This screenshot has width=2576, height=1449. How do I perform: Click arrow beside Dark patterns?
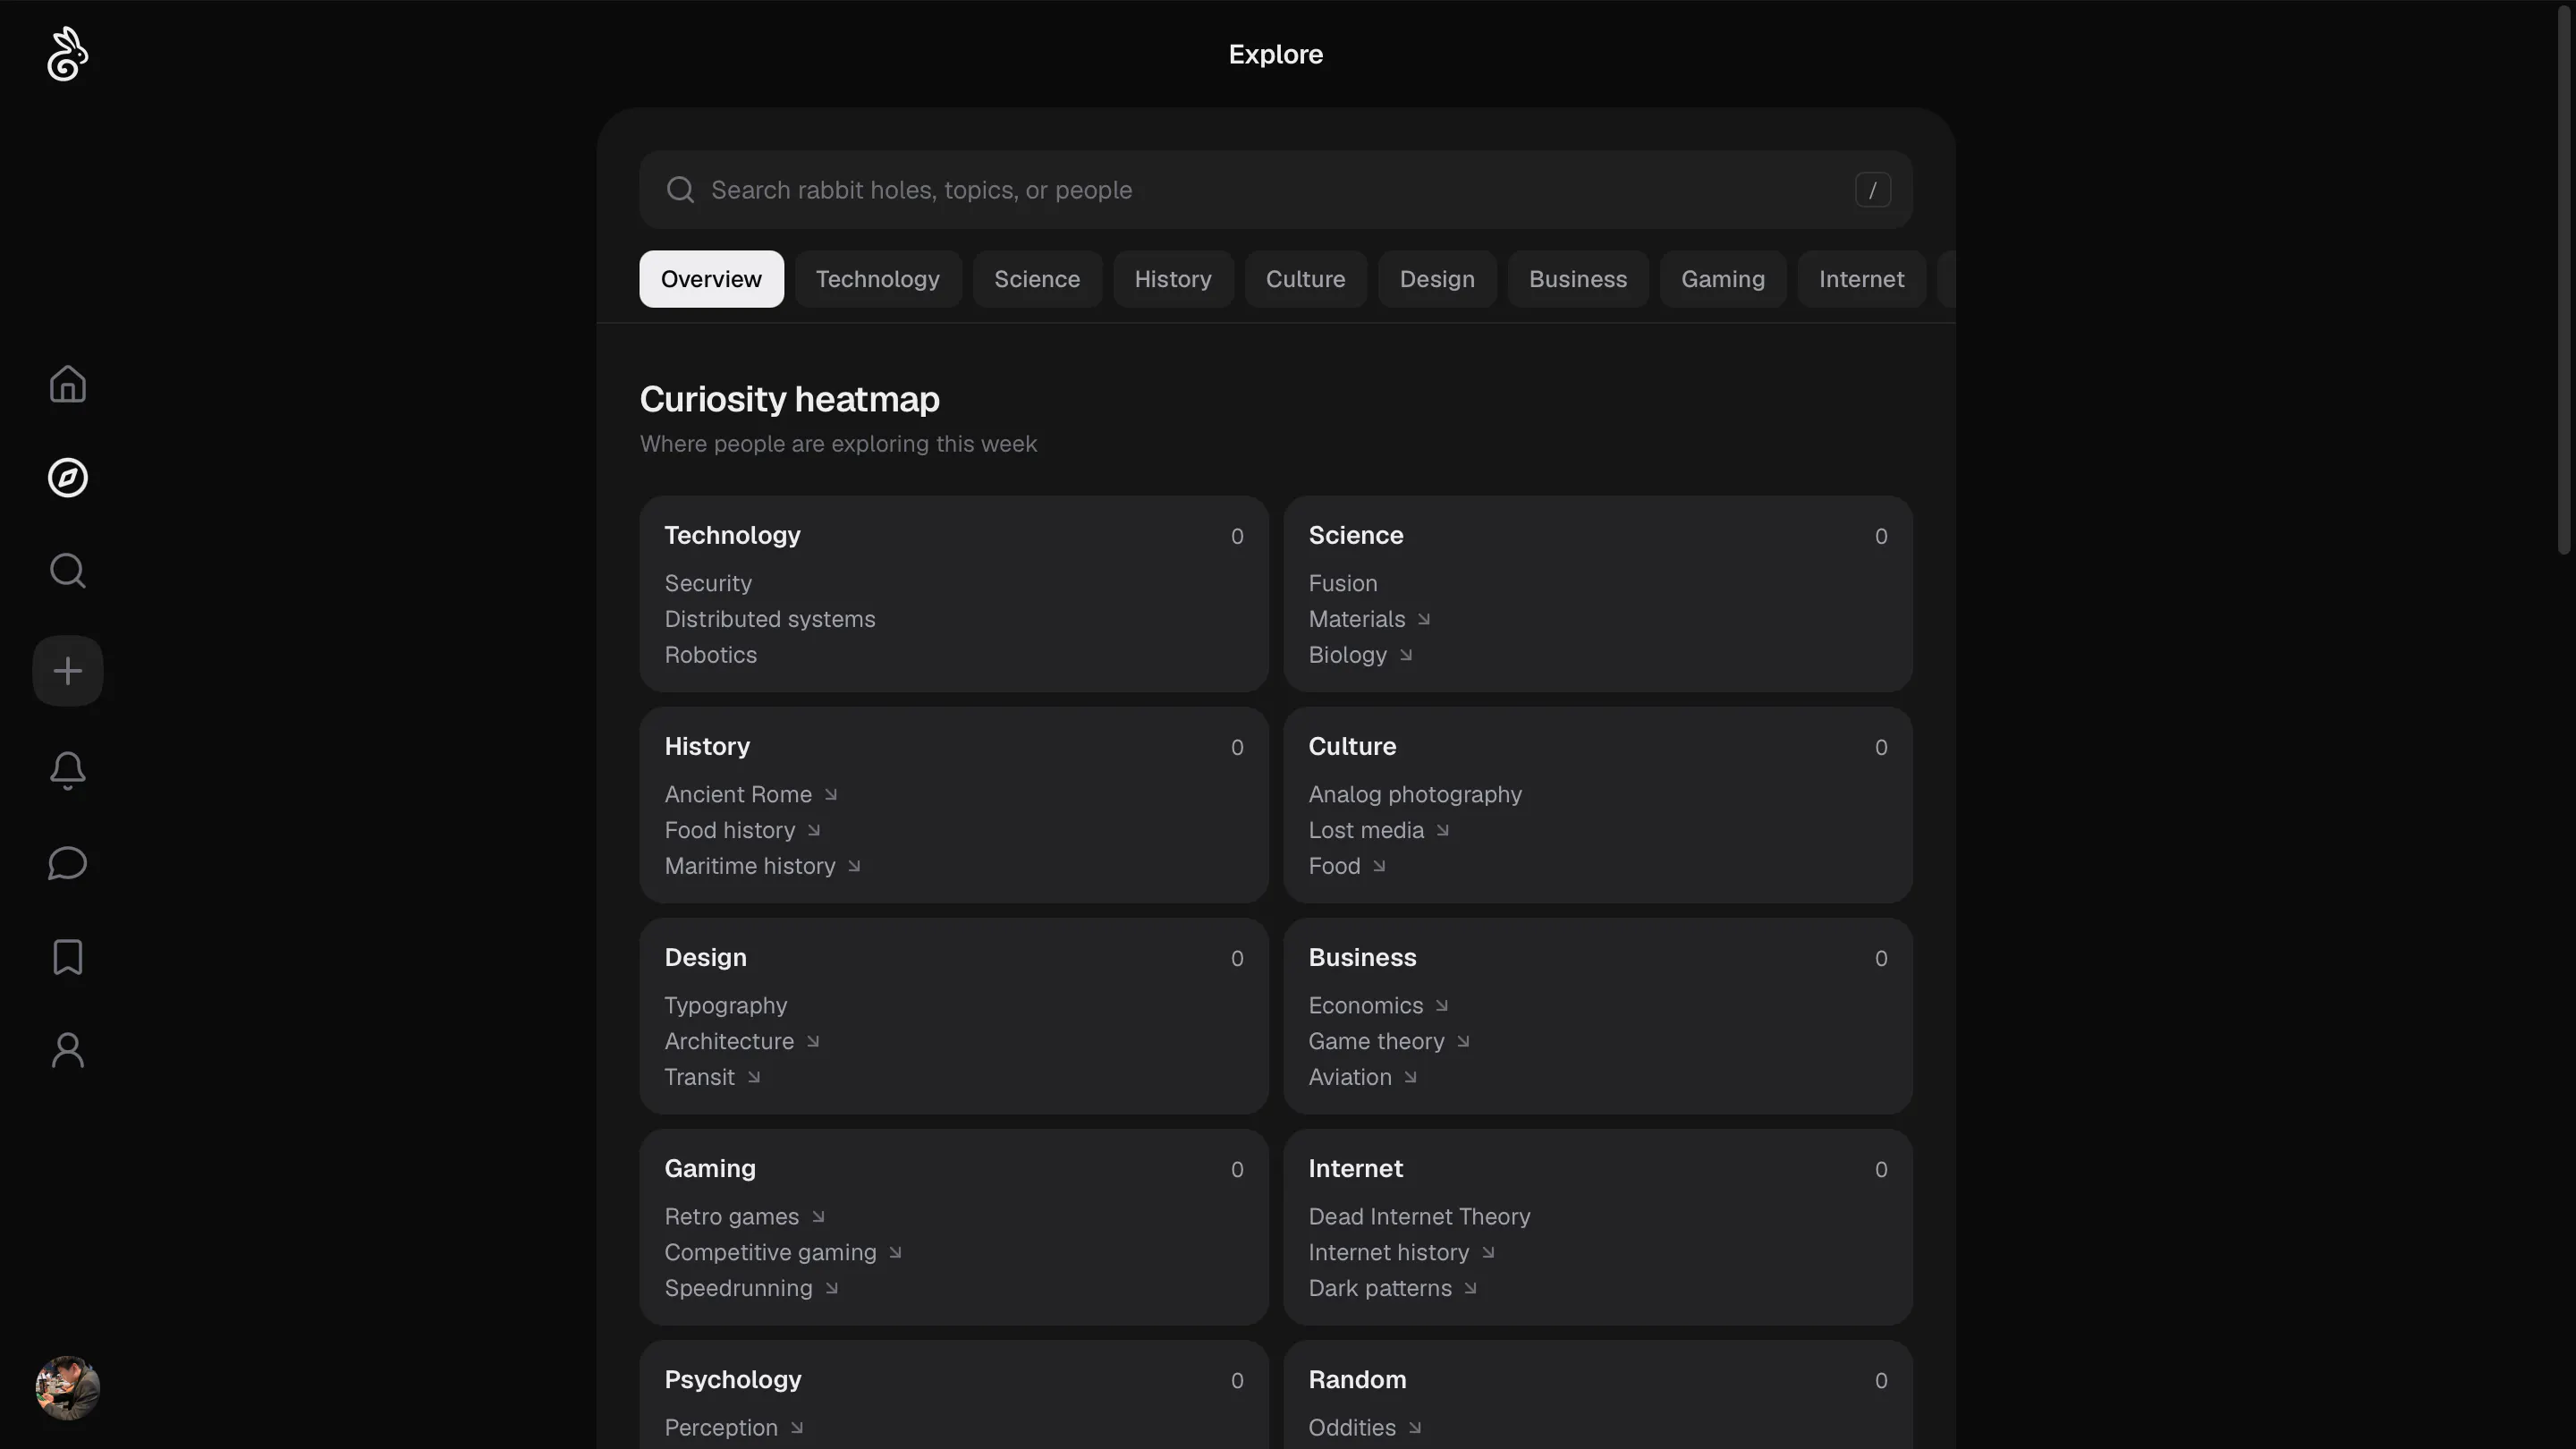1470,1289
